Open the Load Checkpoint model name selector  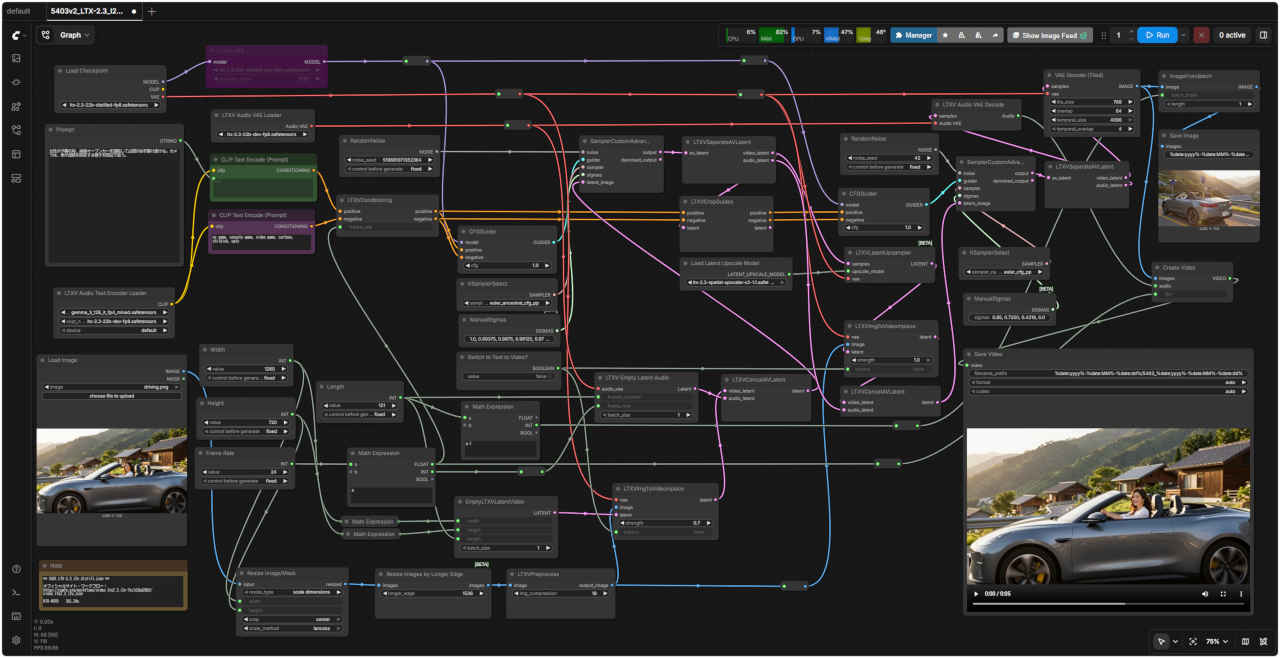[x=111, y=103]
